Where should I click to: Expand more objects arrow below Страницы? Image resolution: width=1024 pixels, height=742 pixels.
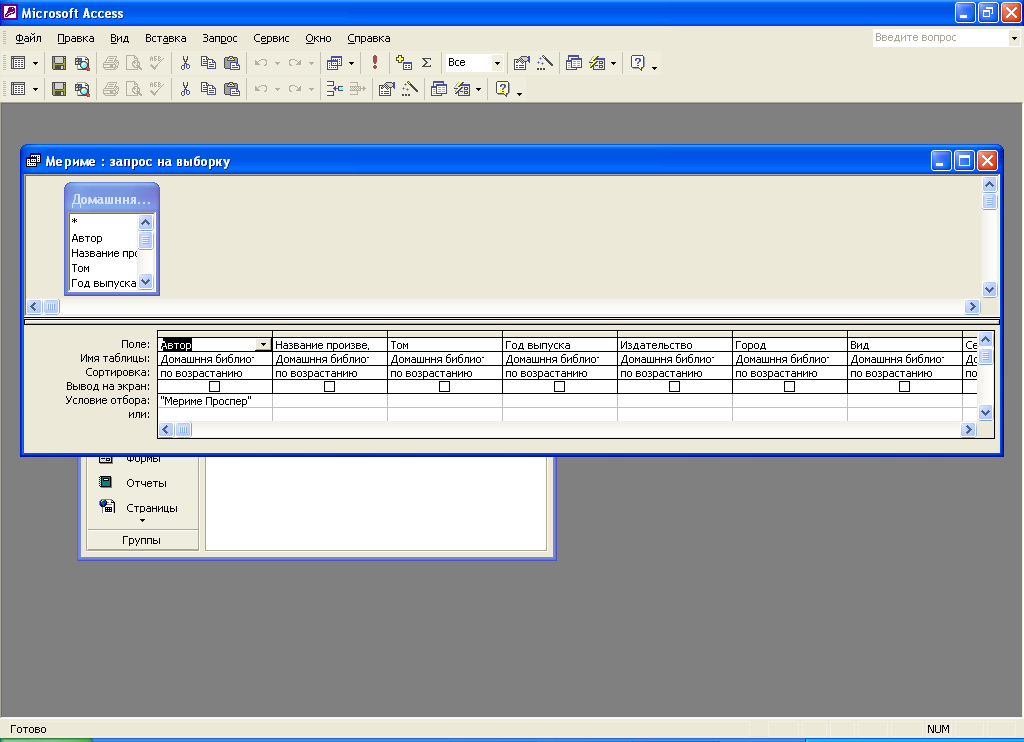tap(142, 521)
